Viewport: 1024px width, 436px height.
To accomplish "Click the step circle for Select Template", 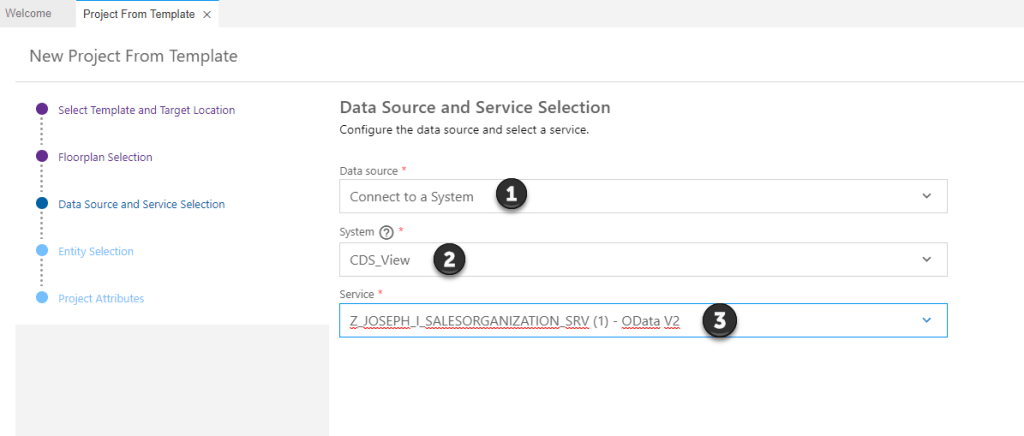I will click(x=41, y=110).
